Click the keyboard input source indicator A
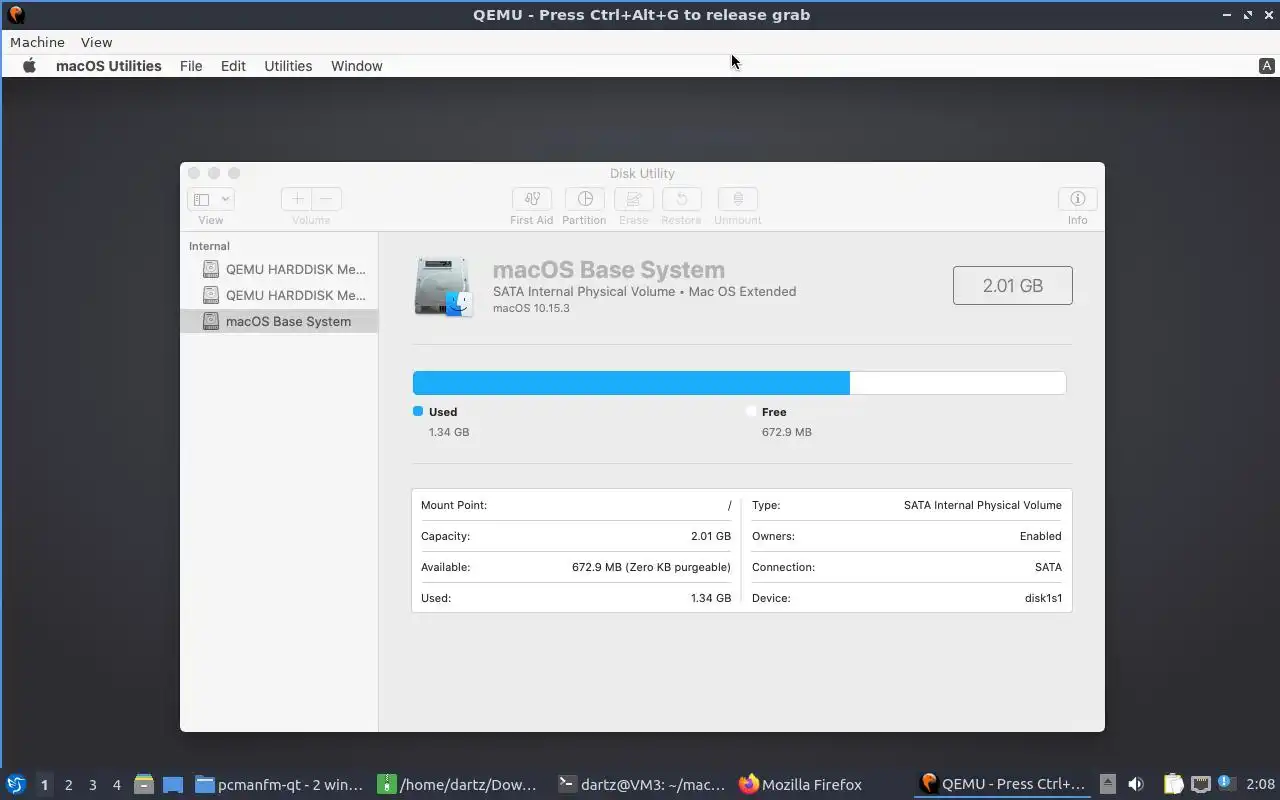 pyautogui.click(x=1266, y=66)
